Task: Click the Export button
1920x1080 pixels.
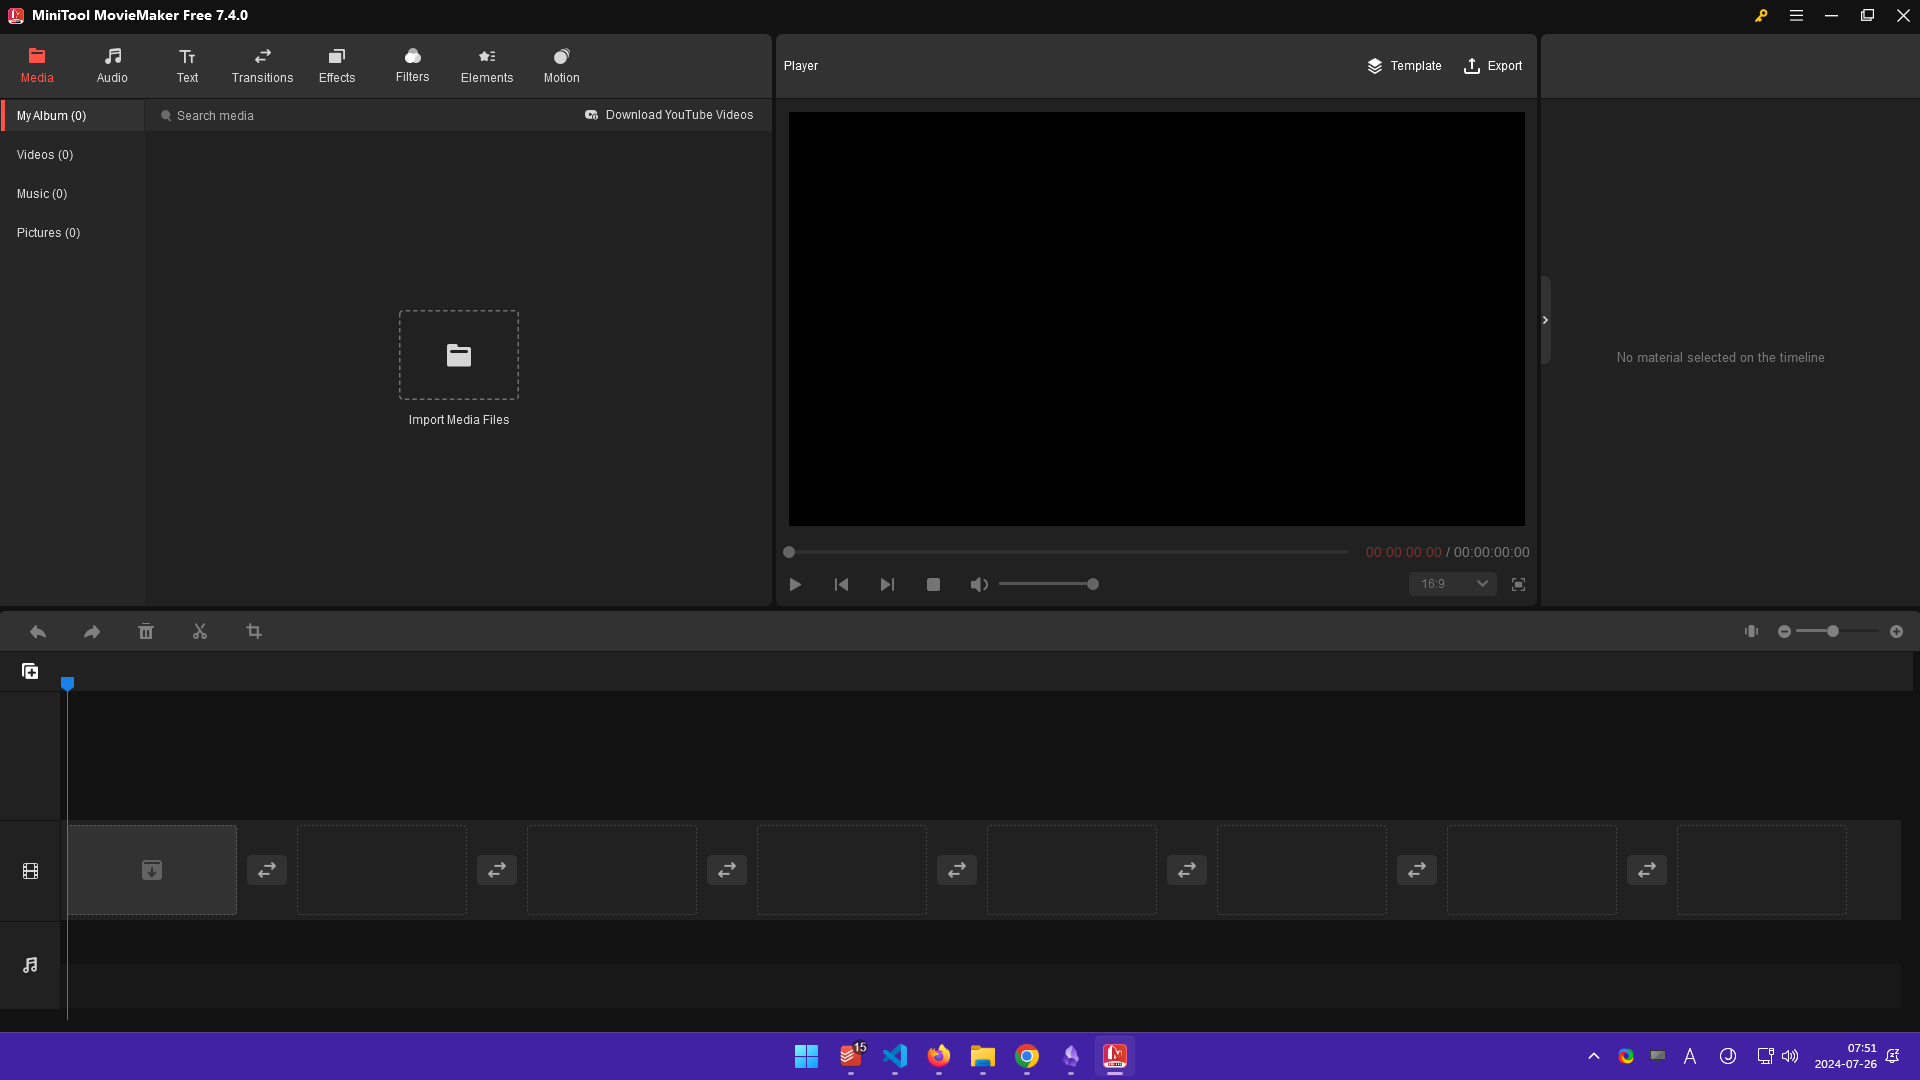Action: pyautogui.click(x=1493, y=66)
